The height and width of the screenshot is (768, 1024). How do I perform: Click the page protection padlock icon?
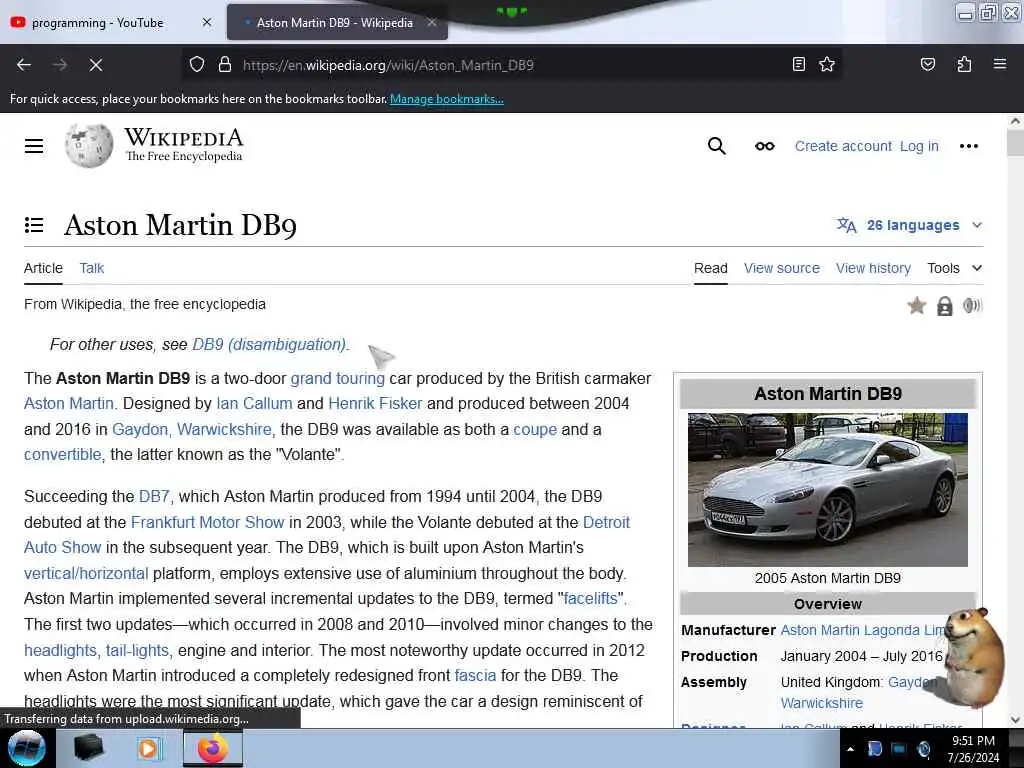[x=944, y=306]
